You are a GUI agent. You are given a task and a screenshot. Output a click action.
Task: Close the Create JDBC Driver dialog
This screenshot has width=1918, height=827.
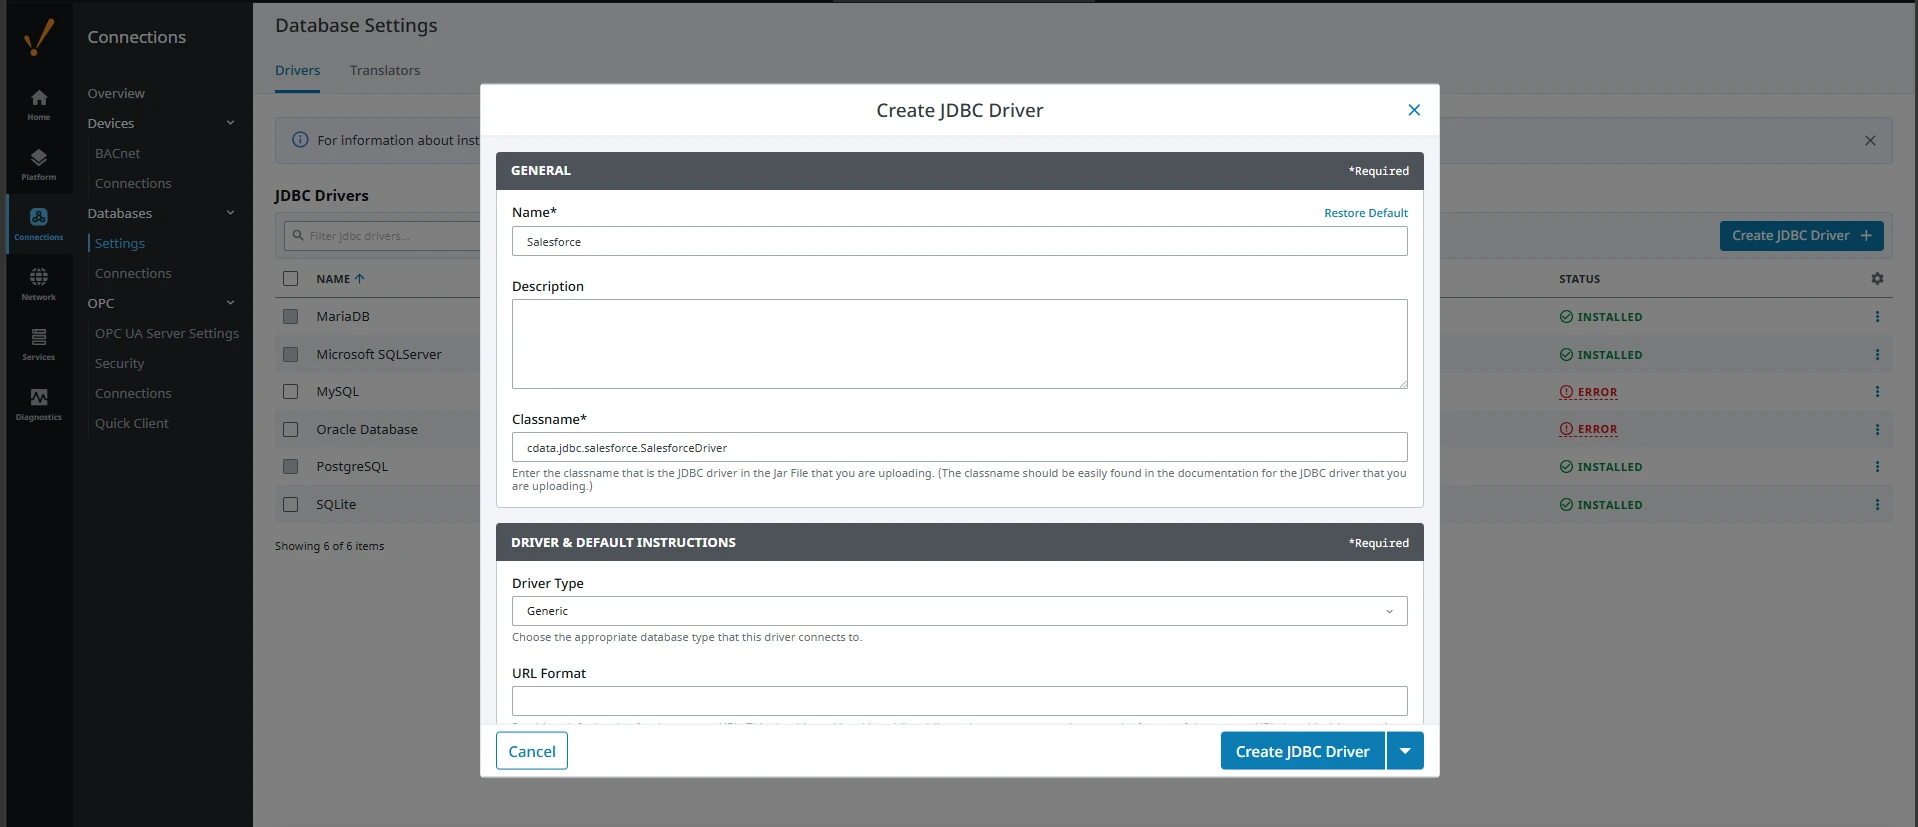1414,110
